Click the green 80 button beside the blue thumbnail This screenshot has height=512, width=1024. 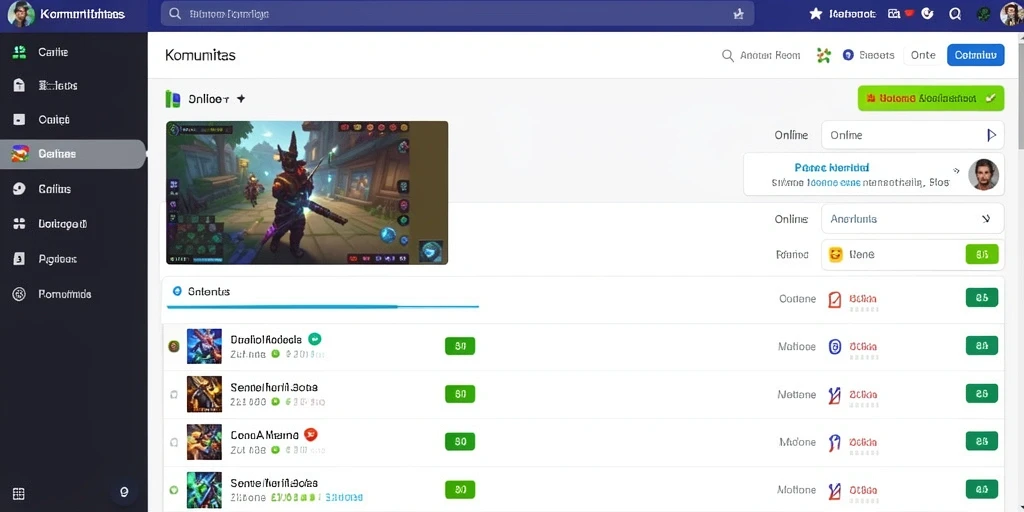point(460,346)
